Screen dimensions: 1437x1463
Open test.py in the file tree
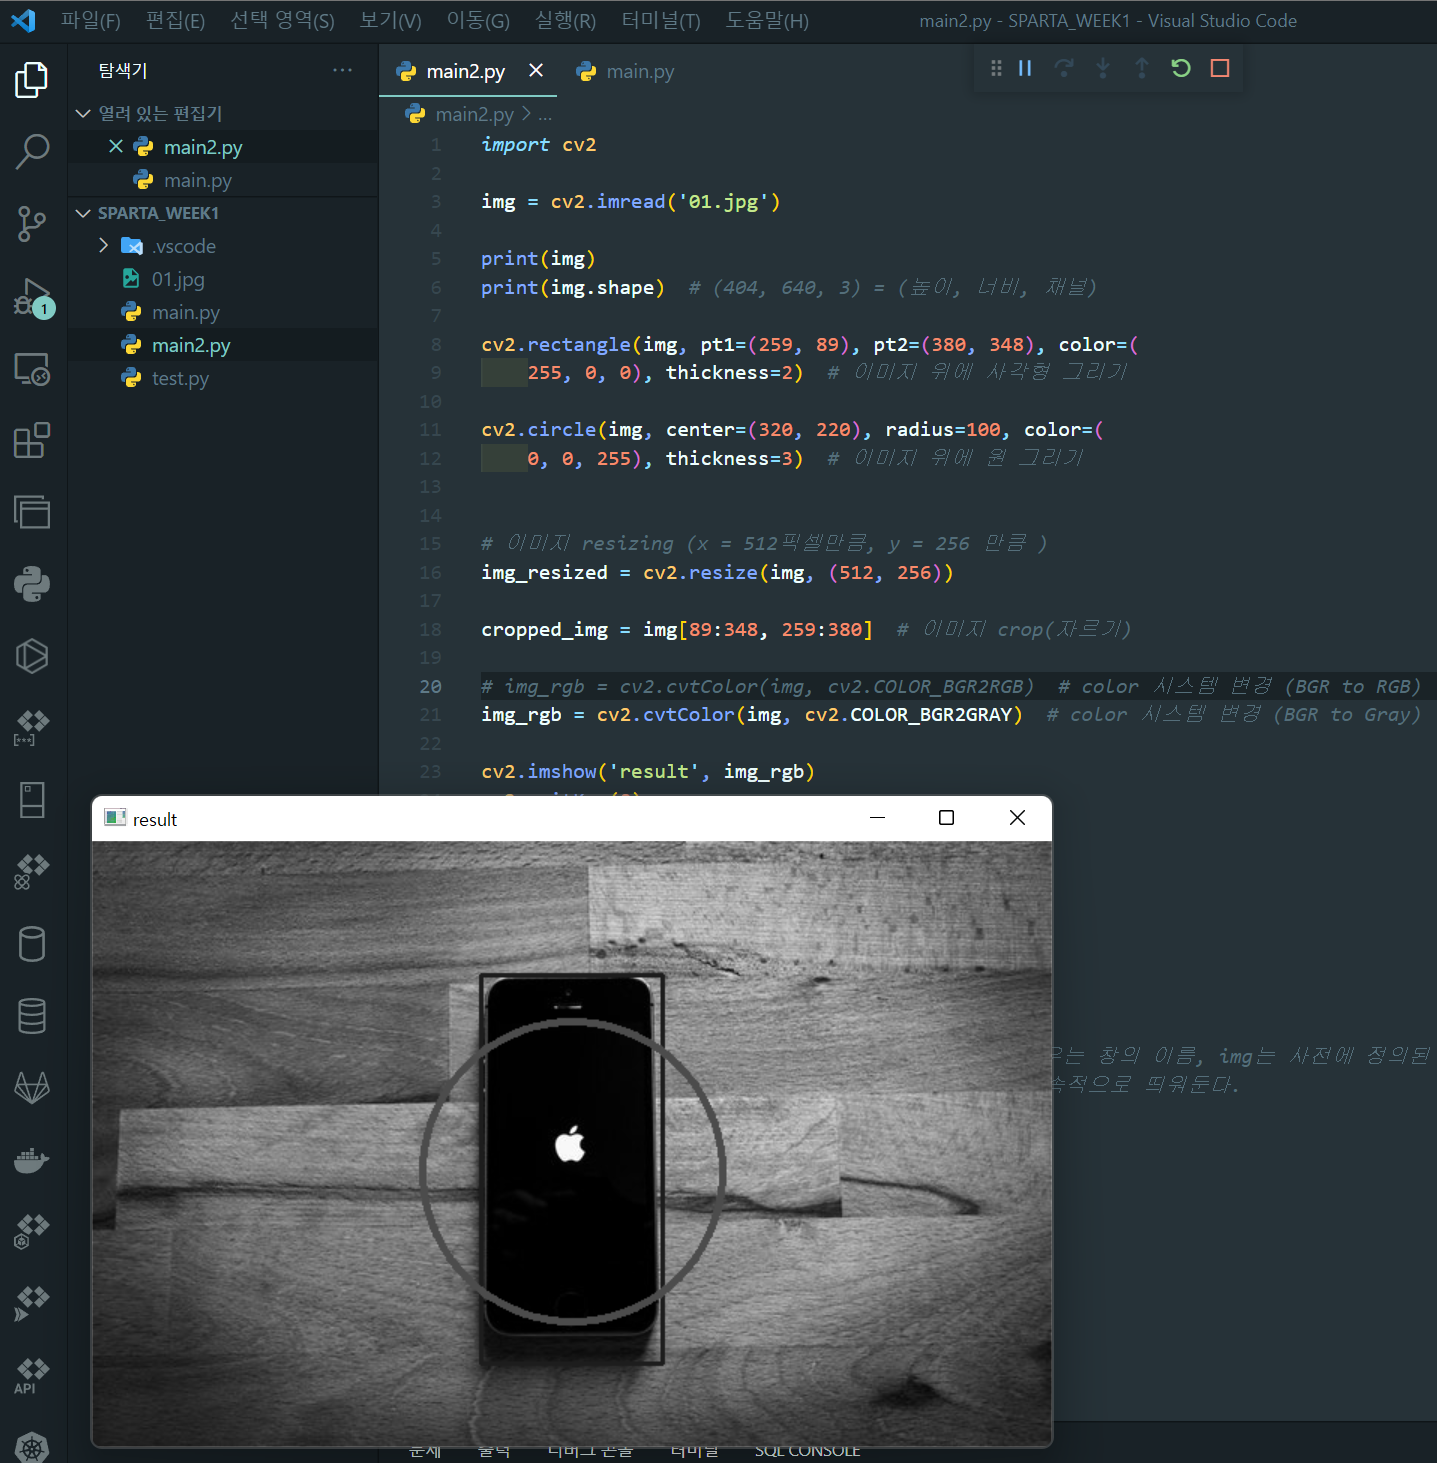[x=180, y=378]
